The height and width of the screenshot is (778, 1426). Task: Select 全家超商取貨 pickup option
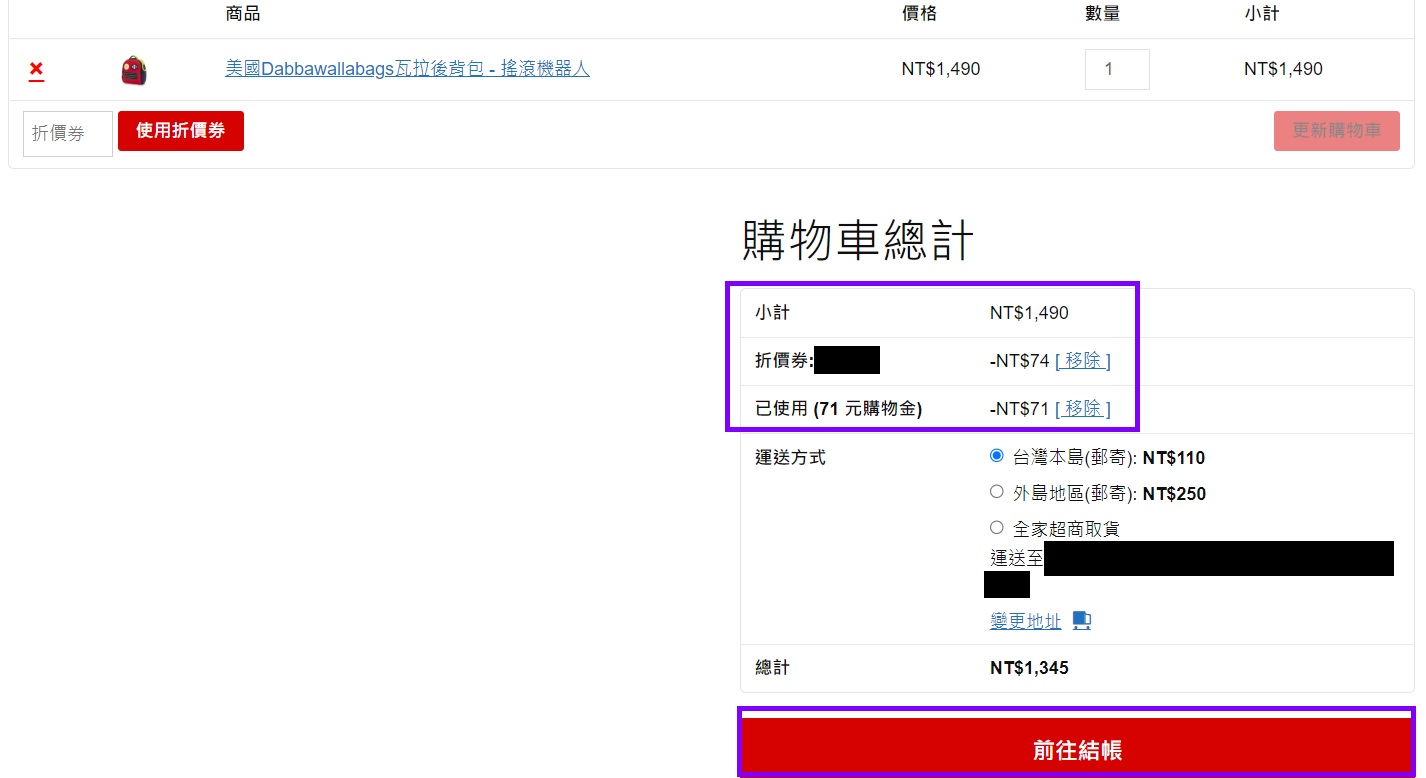(996, 528)
